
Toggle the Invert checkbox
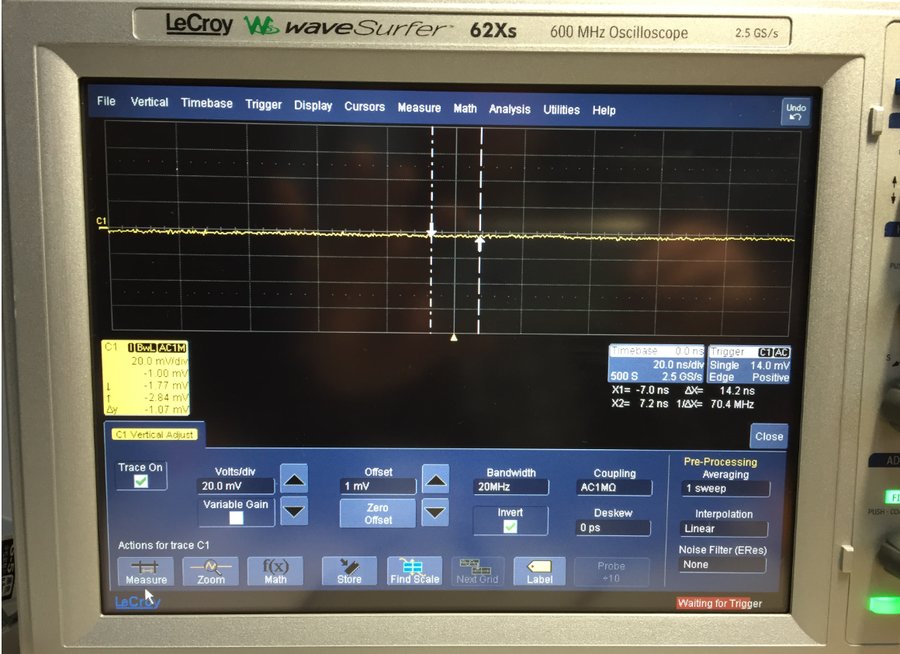coord(510,527)
